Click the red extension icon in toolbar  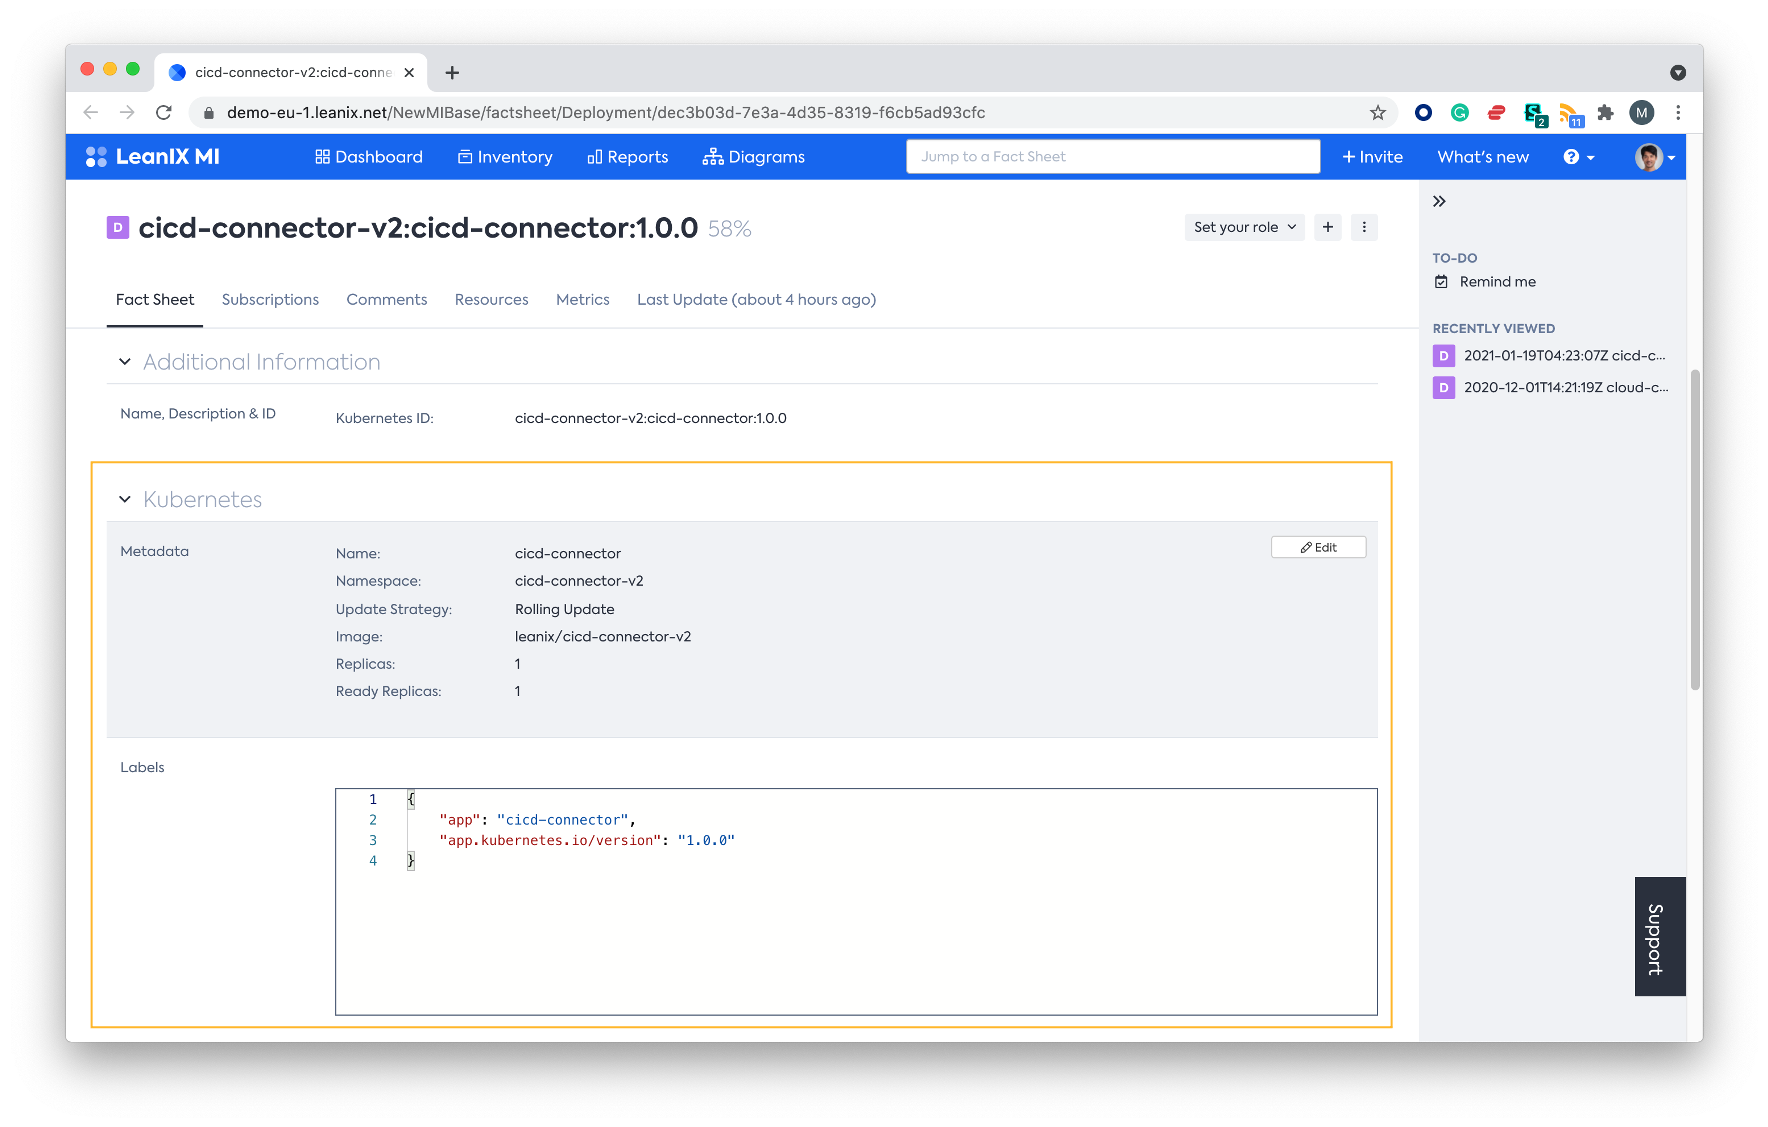(x=1496, y=113)
